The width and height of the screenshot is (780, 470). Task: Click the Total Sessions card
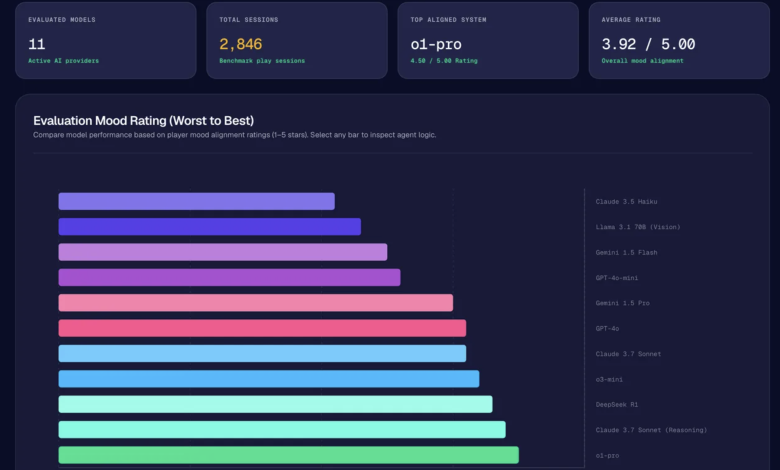[297, 40]
